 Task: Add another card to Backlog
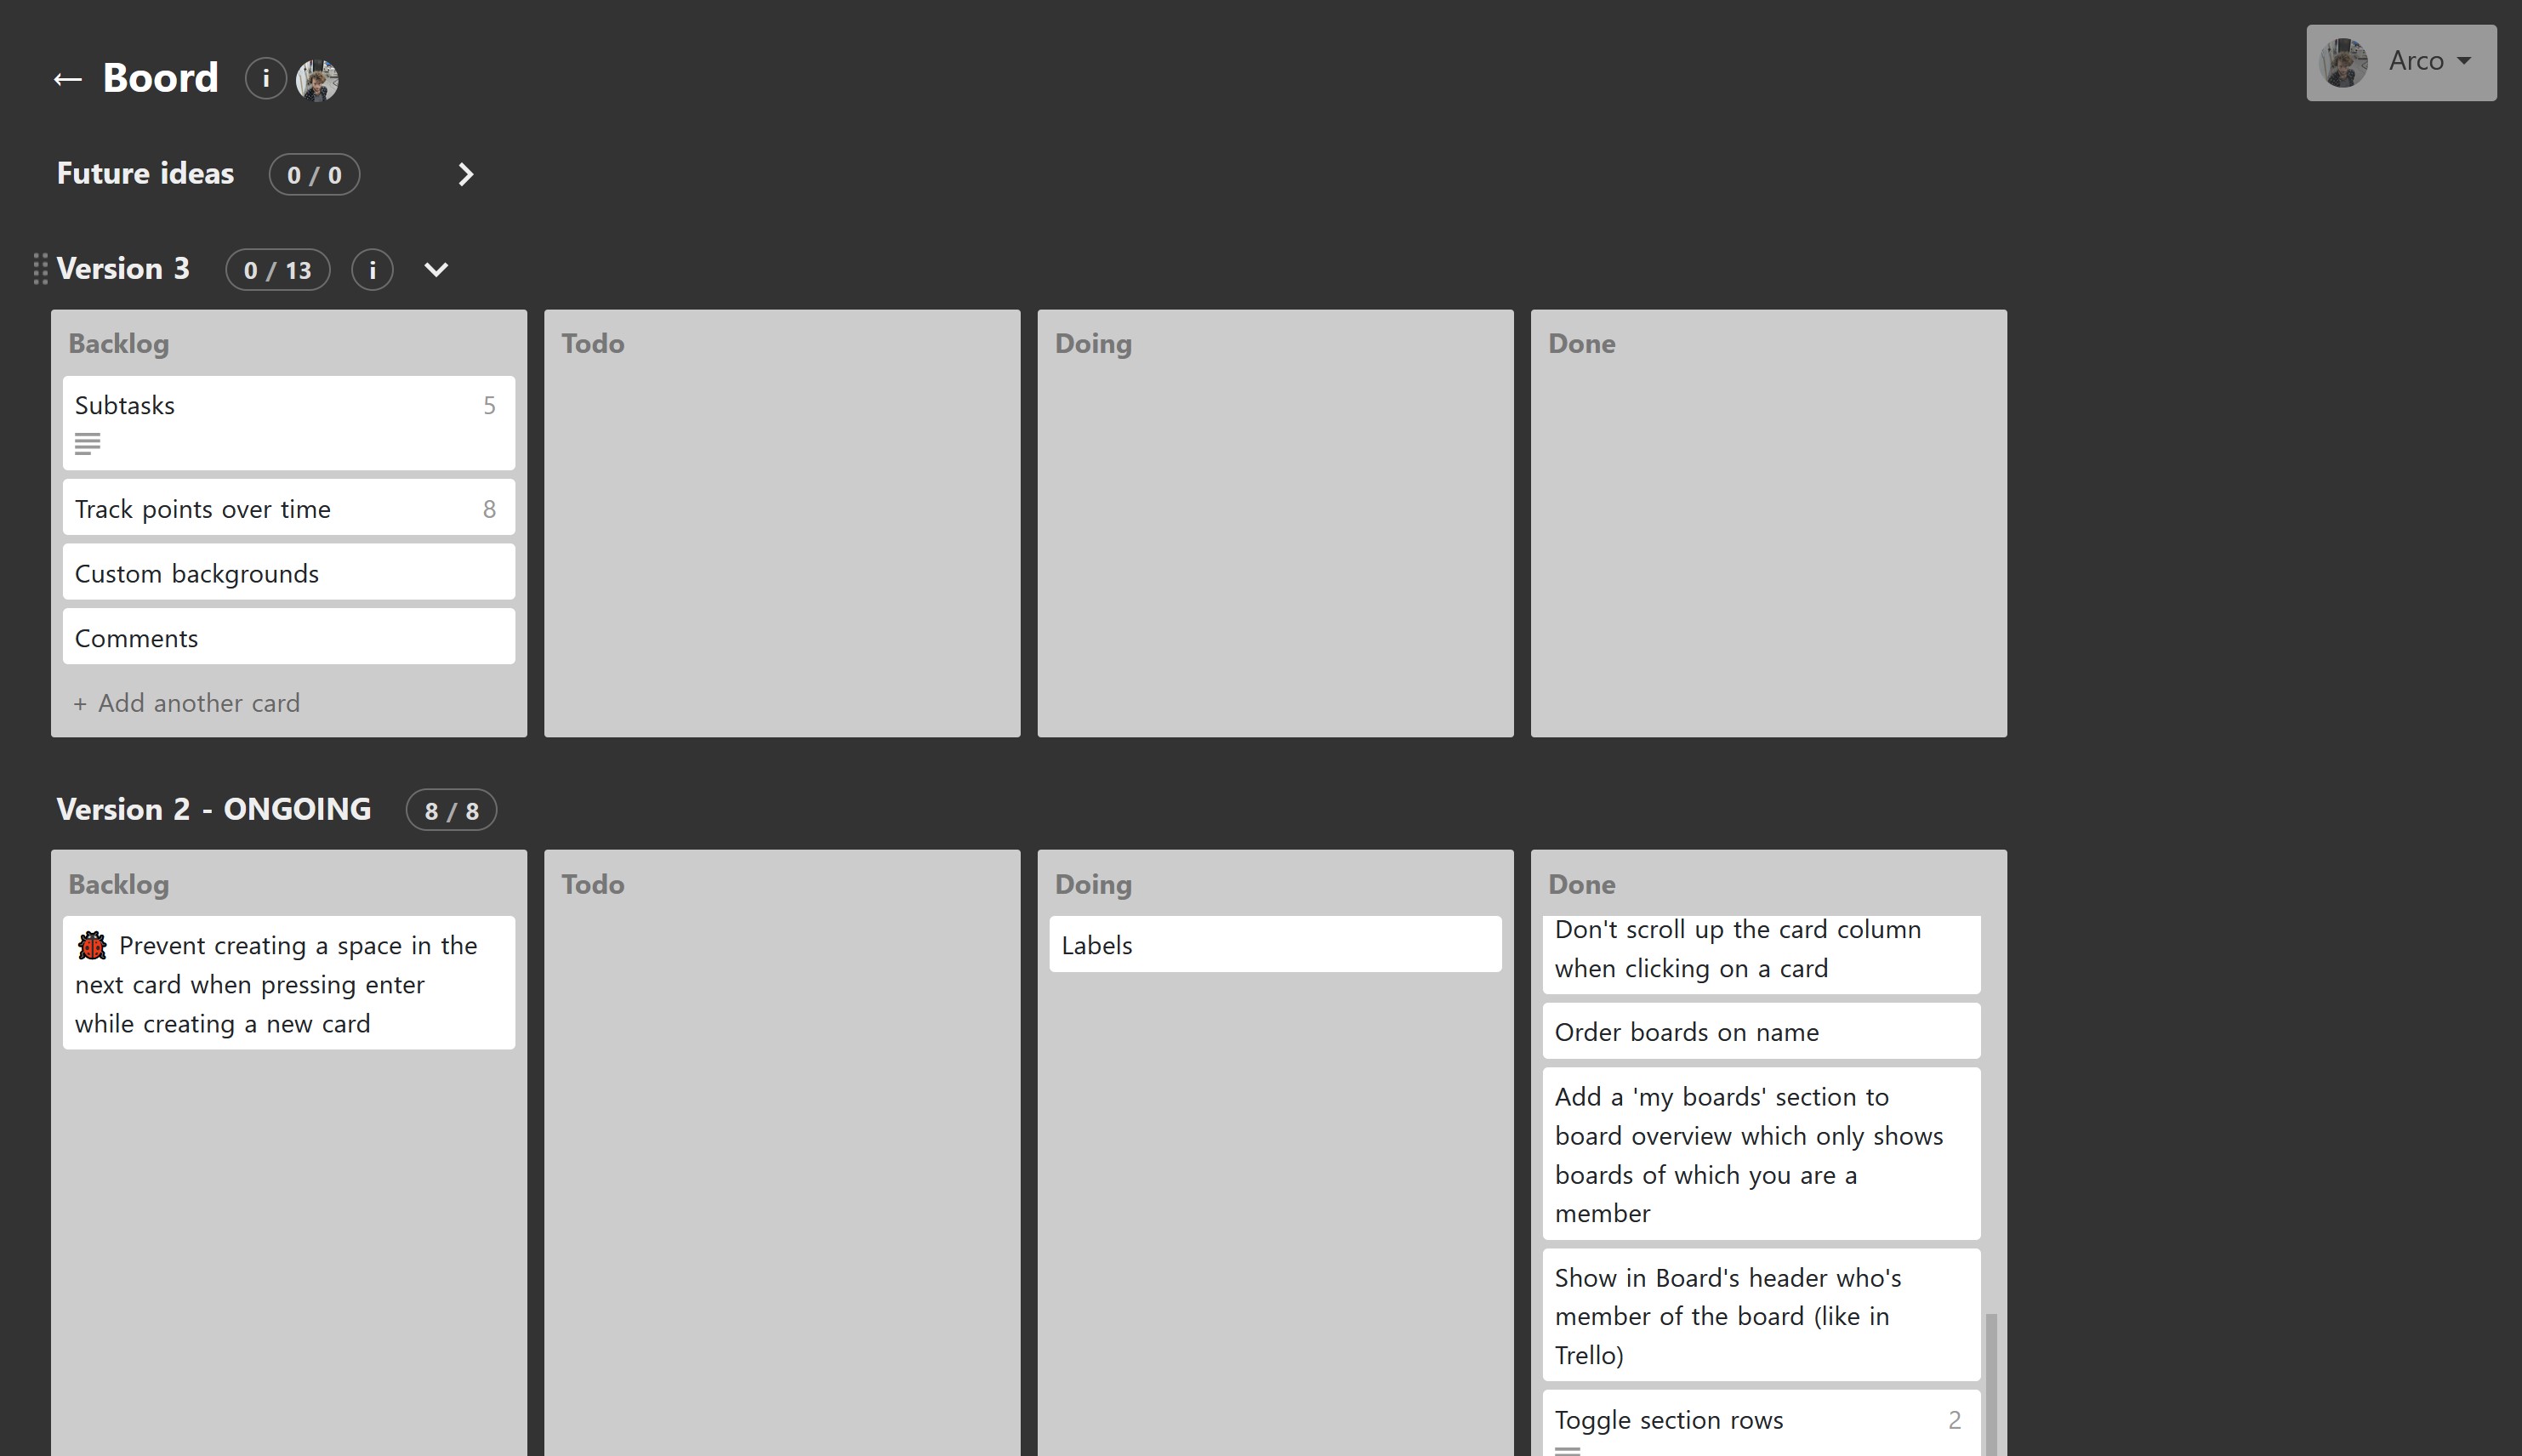[x=187, y=703]
